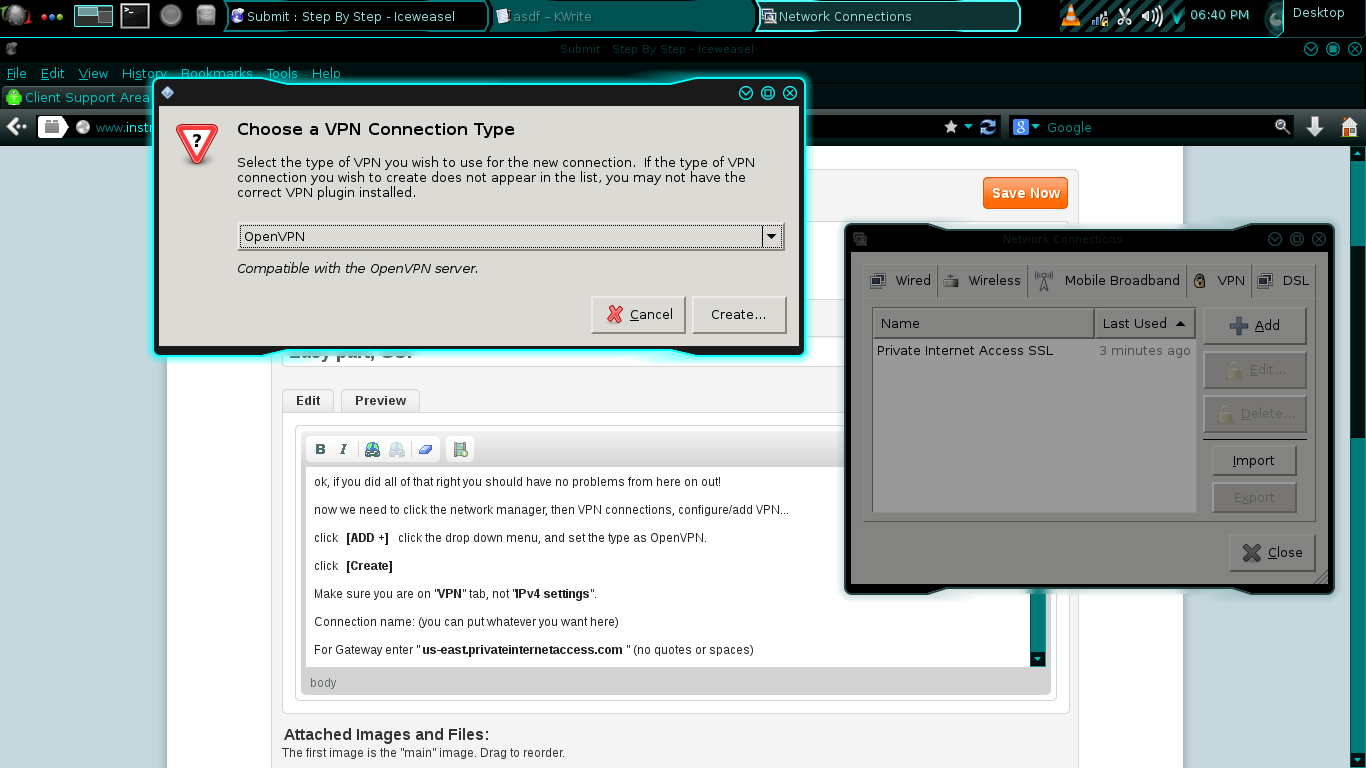Click the Desktop button in the panel

click(x=1318, y=13)
